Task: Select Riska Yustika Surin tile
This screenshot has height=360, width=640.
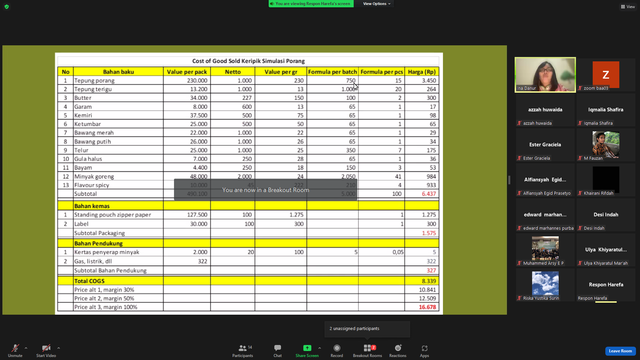Action: tap(545, 285)
